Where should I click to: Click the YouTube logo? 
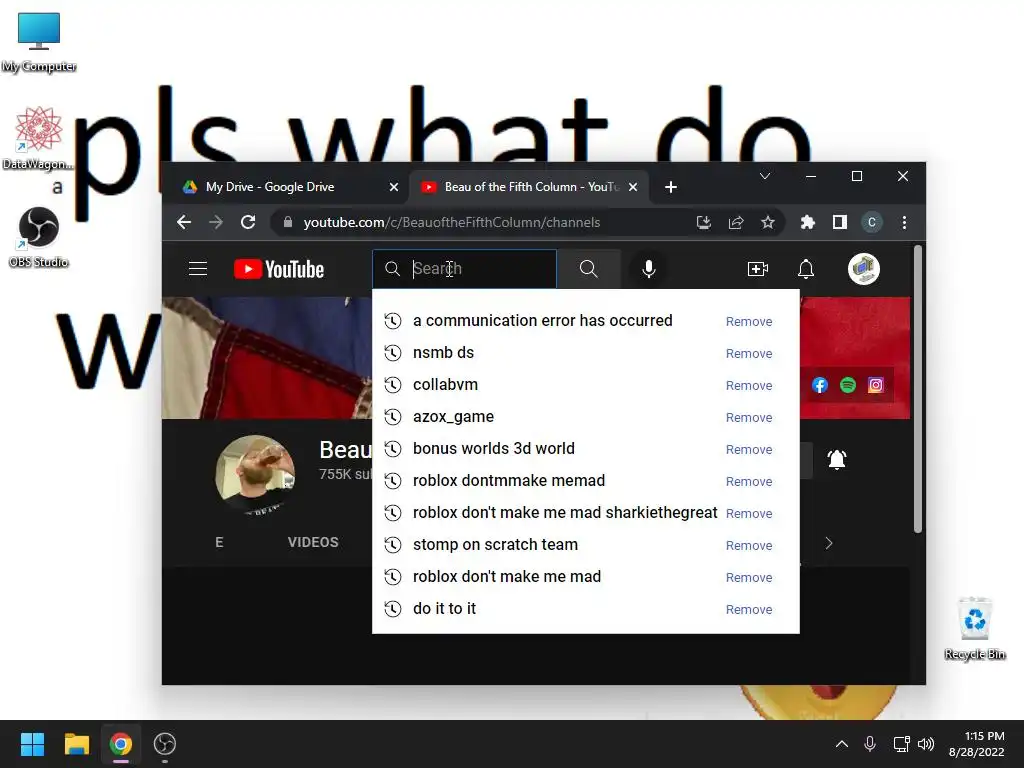[279, 269]
